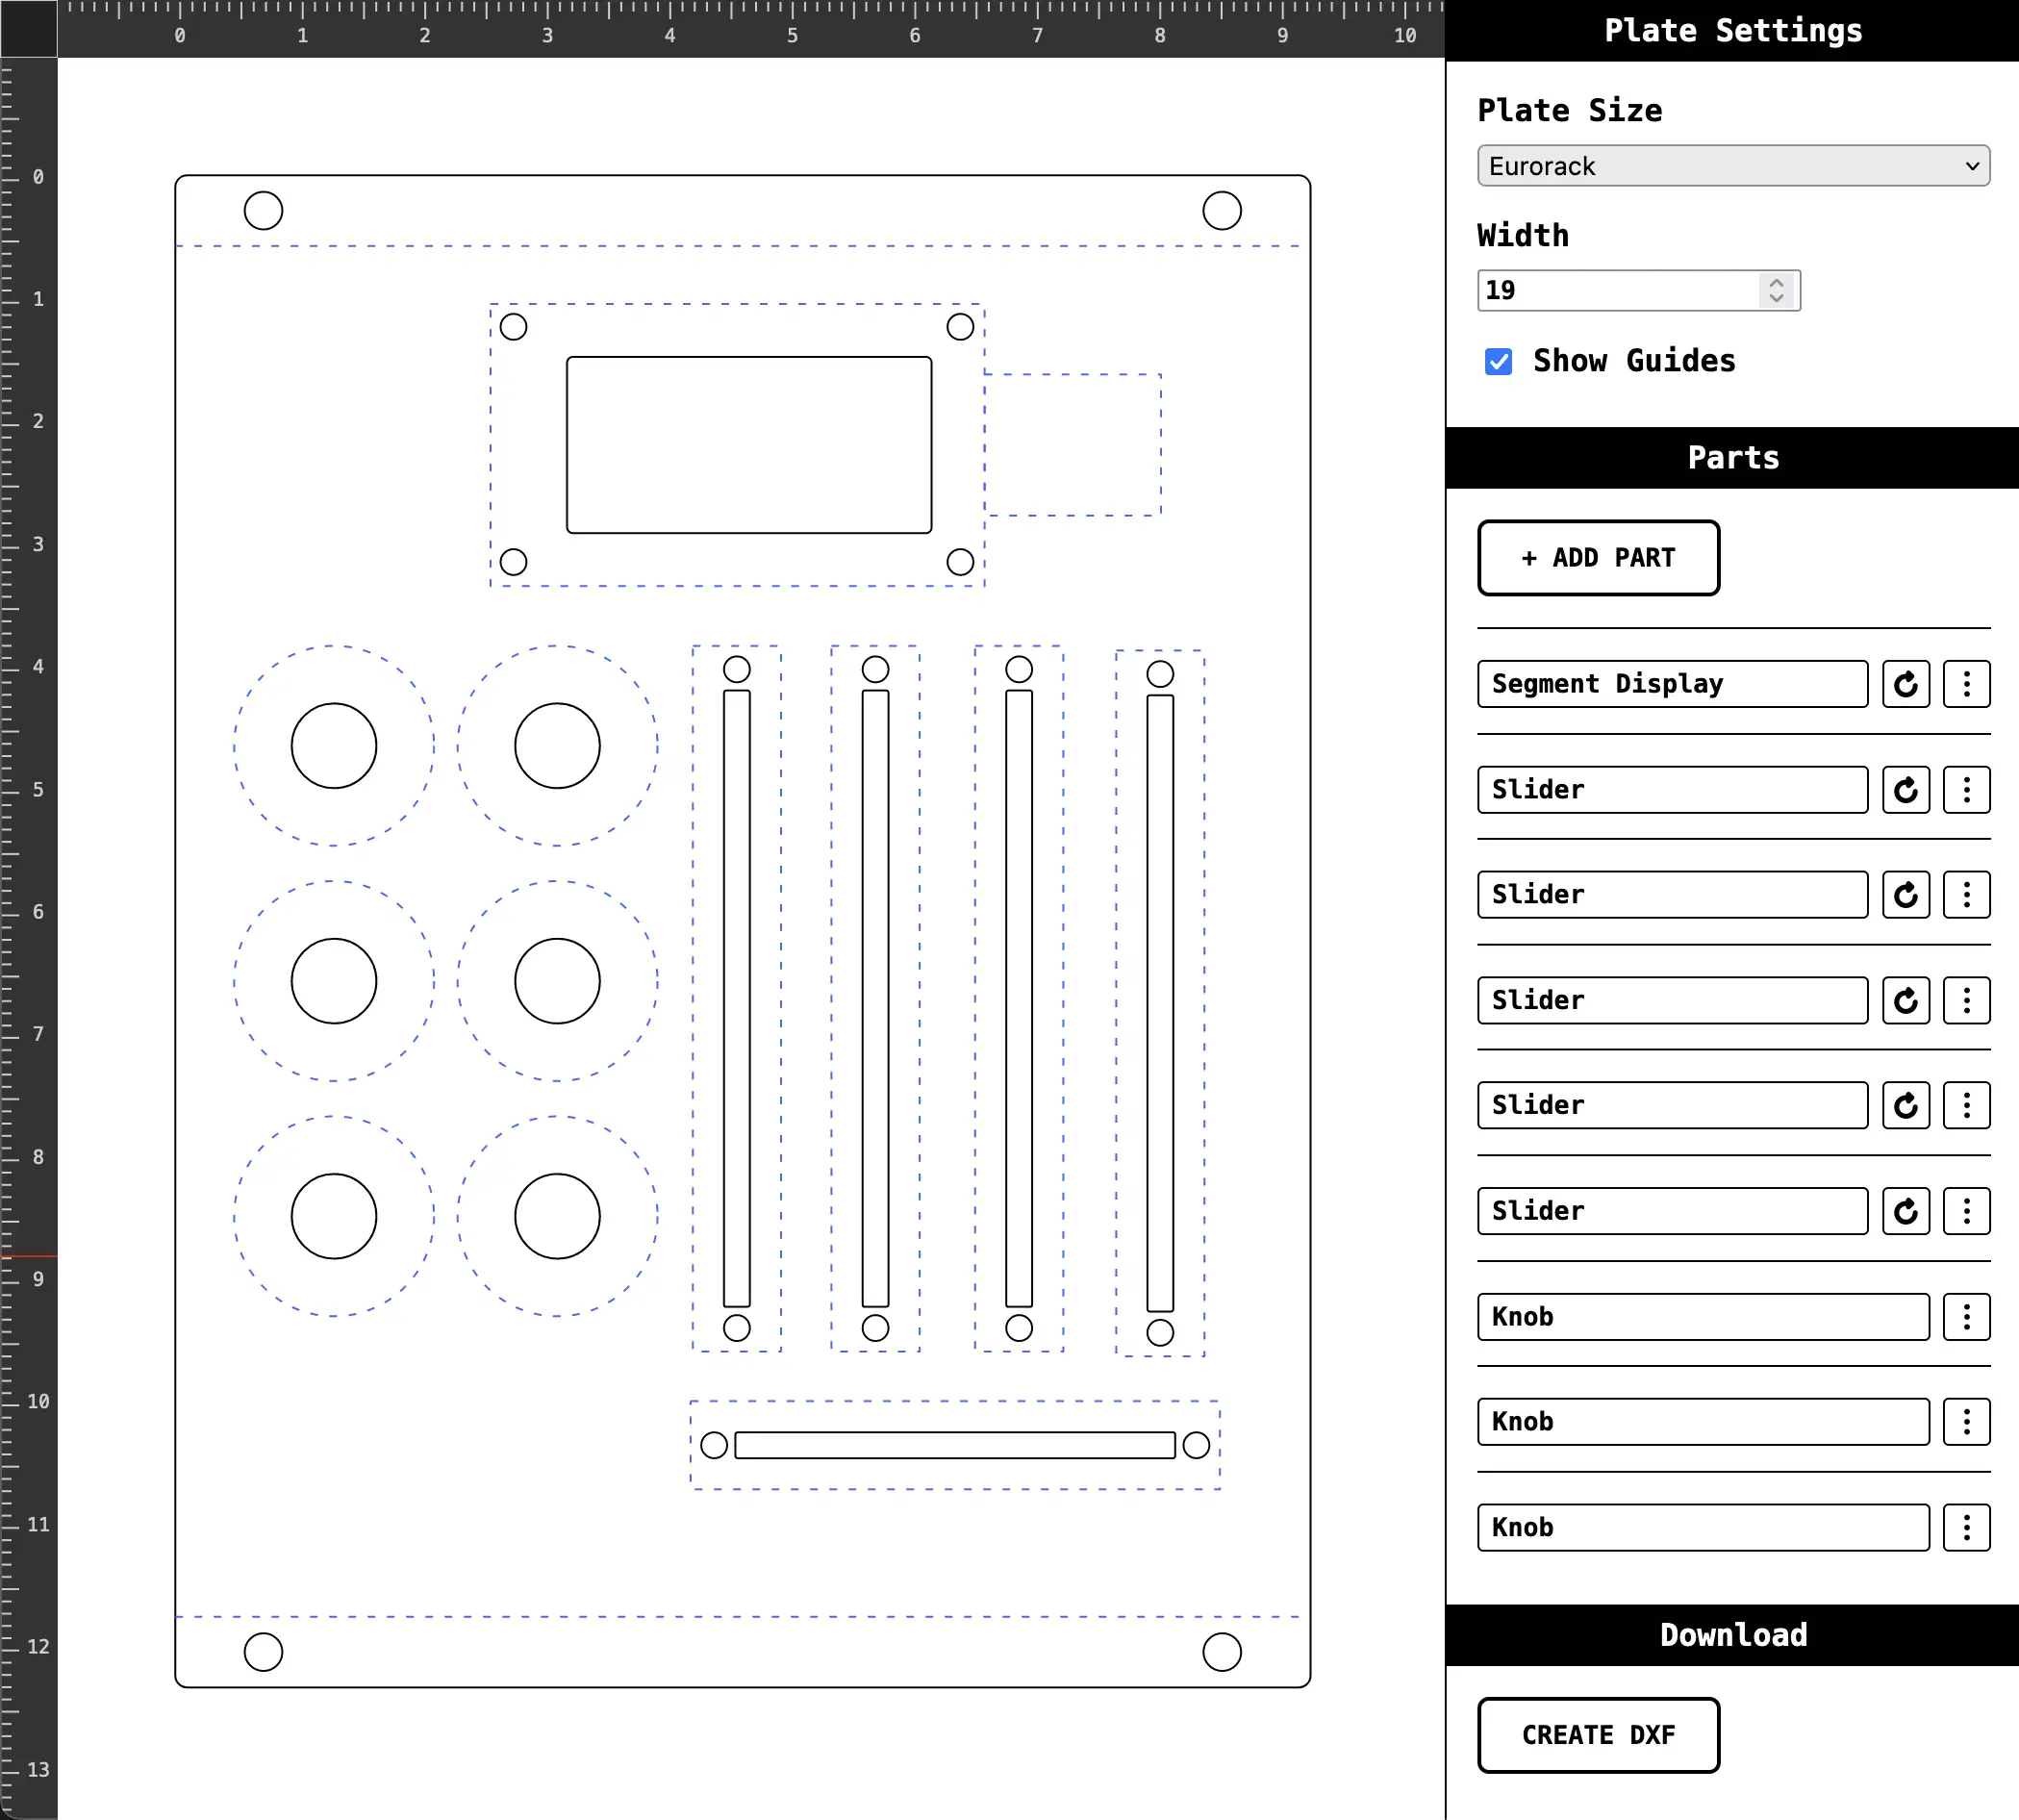This screenshot has width=2019, height=1820.
Task: Open options menu for last Knob row
Action: pyautogui.click(x=1967, y=1528)
